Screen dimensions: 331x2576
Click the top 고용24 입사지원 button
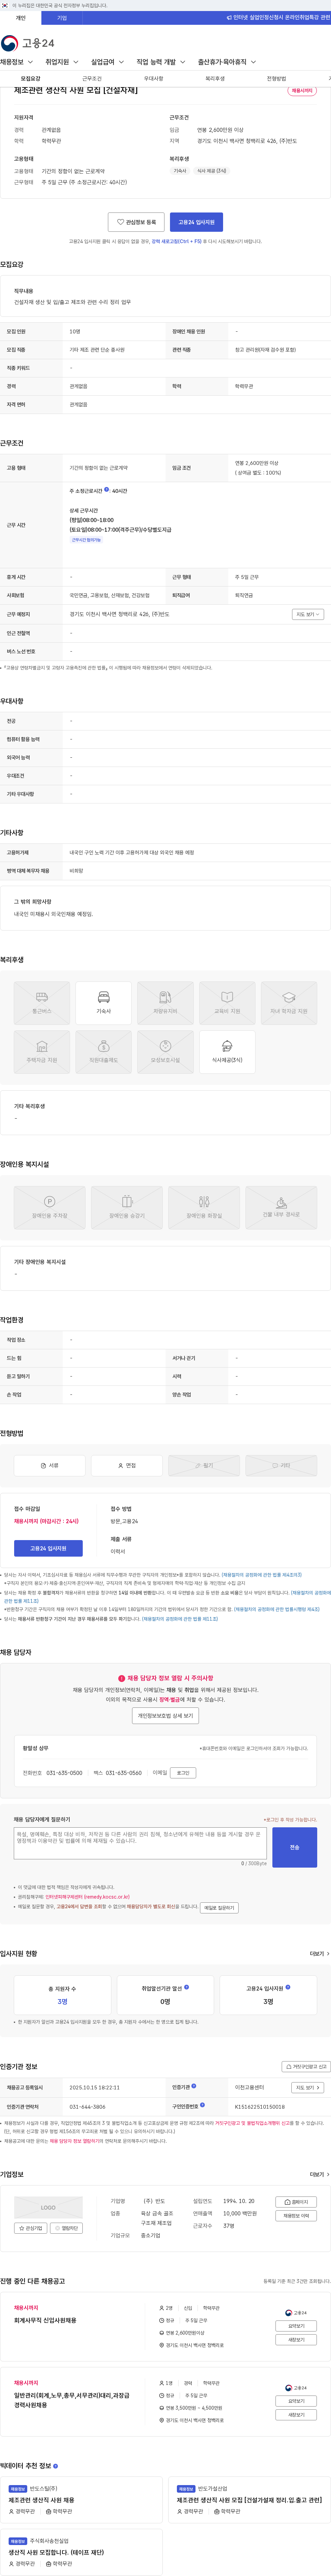click(x=196, y=222)
